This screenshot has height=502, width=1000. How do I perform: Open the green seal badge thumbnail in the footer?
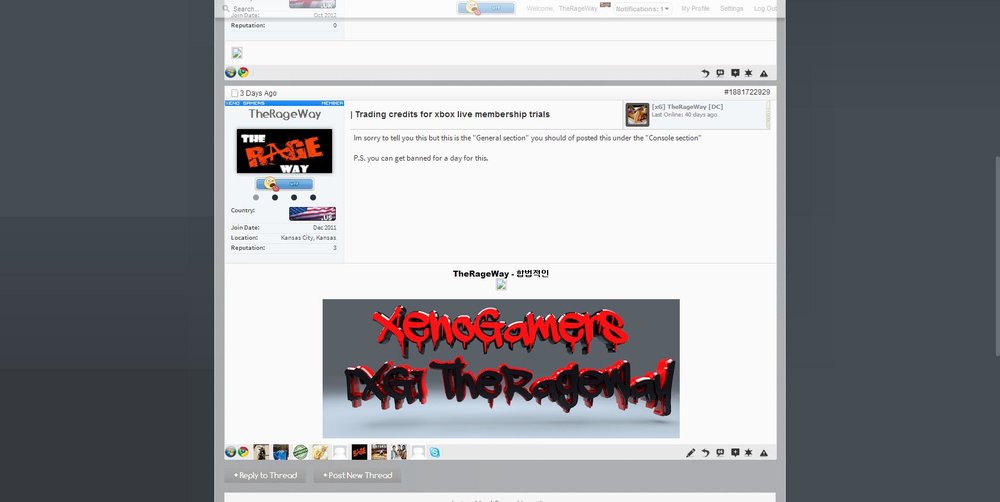pos(300,452)
